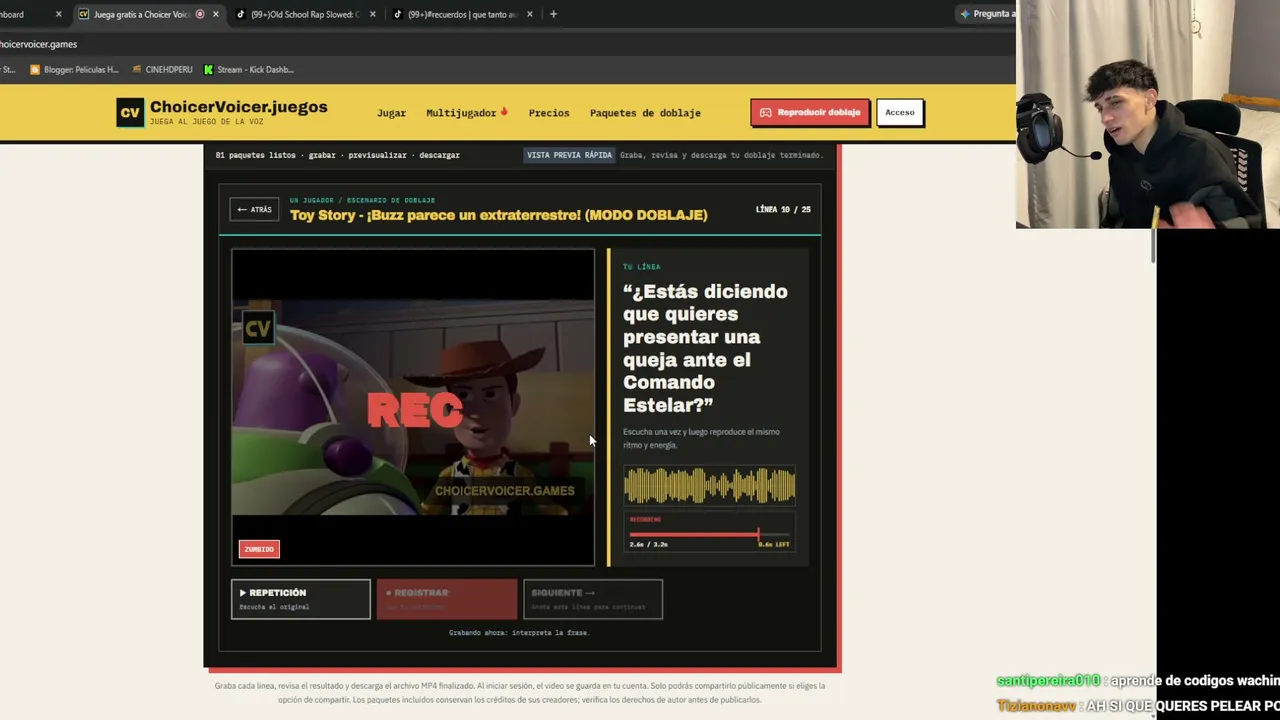Click the recording progress bar
The width and height of the screenshot is (1280, 720).
[710, 536]
